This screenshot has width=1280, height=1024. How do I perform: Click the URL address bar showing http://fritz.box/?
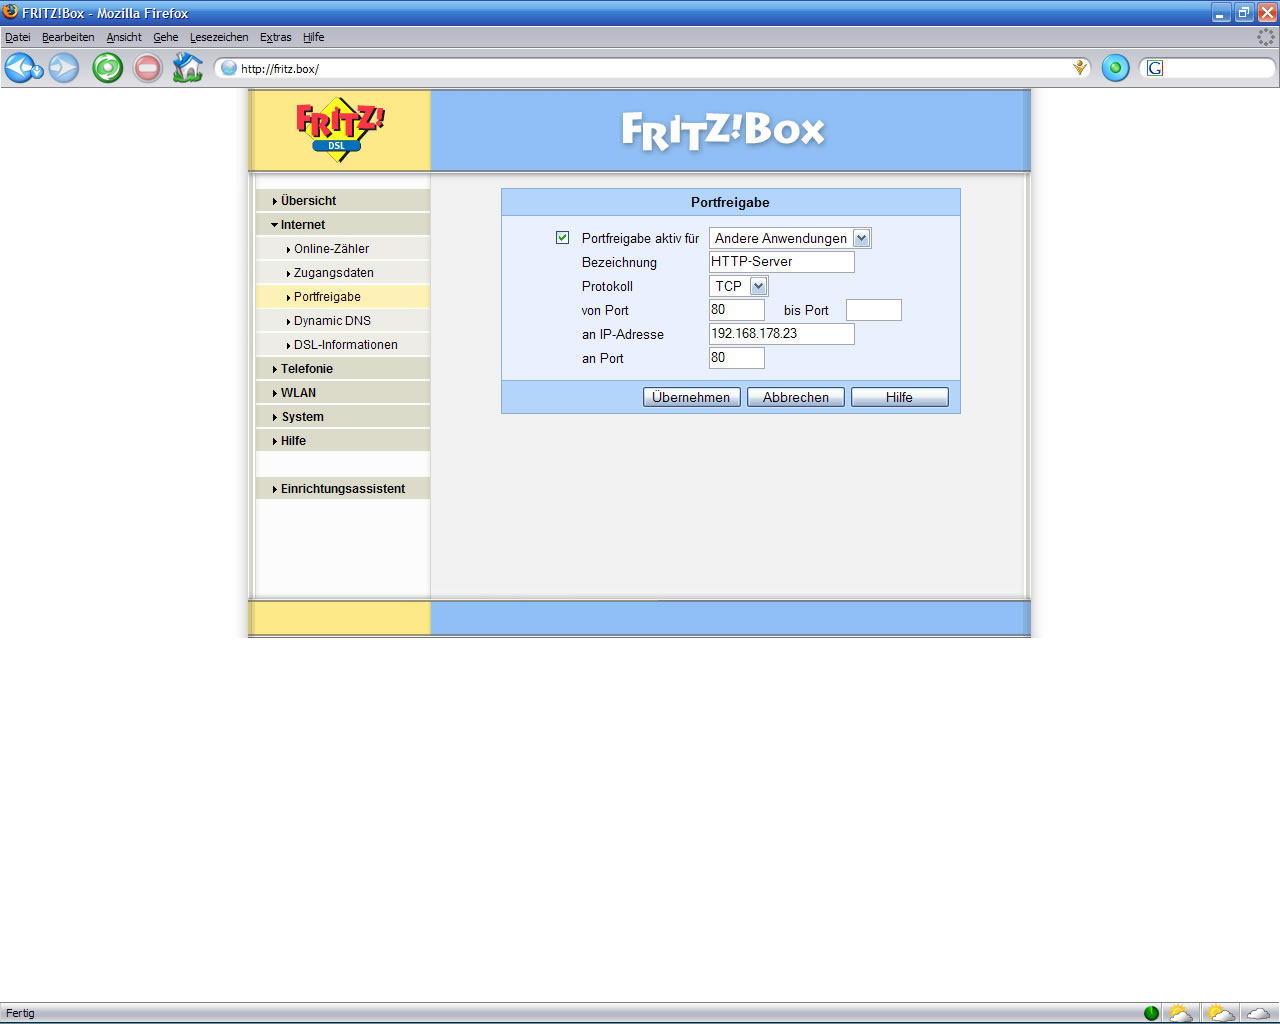pyautogui.click(x=650, y=69)
